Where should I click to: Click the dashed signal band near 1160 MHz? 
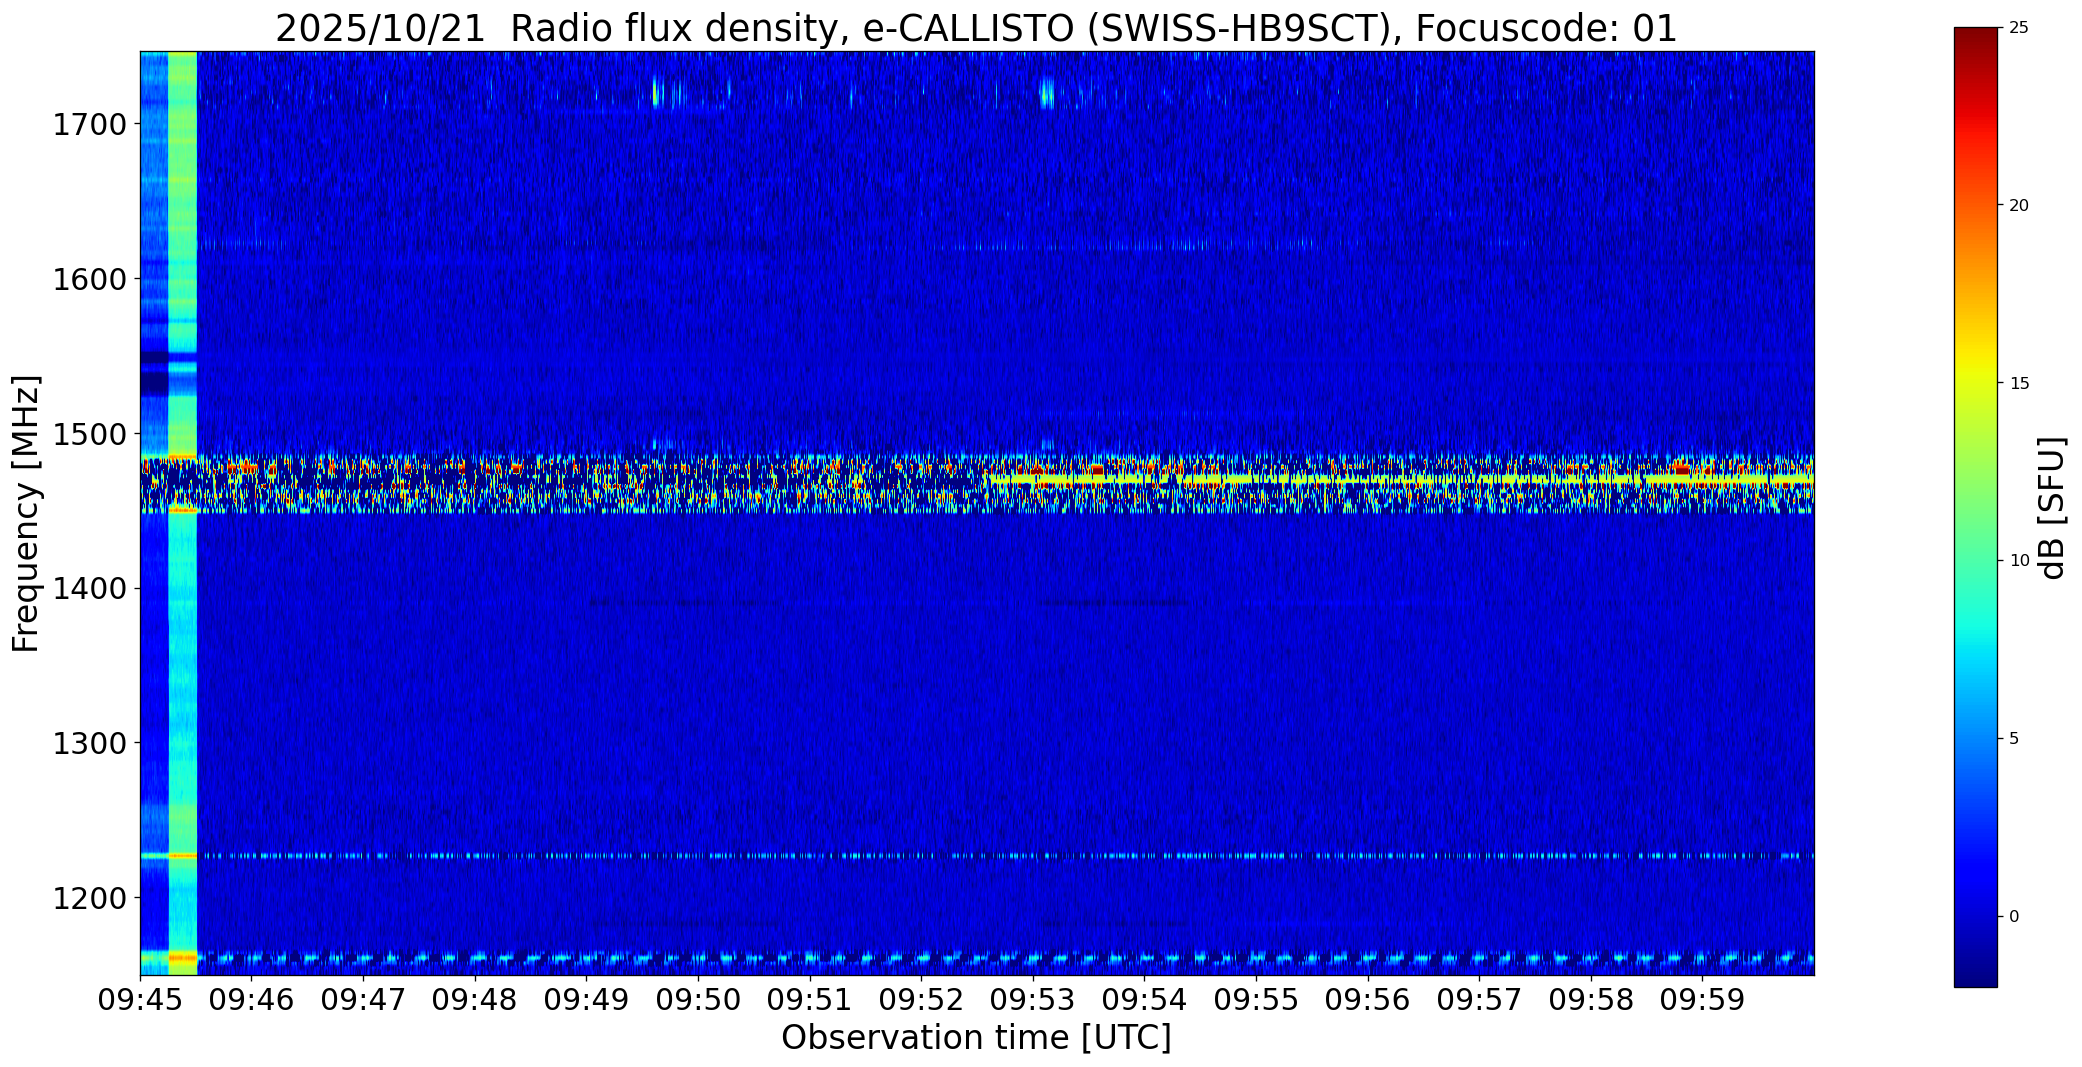(977, 958)
